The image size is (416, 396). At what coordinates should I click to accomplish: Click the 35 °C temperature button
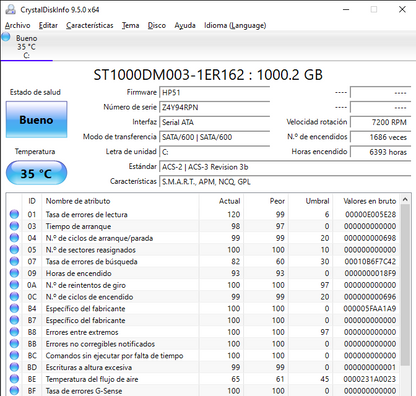[37, 173]
